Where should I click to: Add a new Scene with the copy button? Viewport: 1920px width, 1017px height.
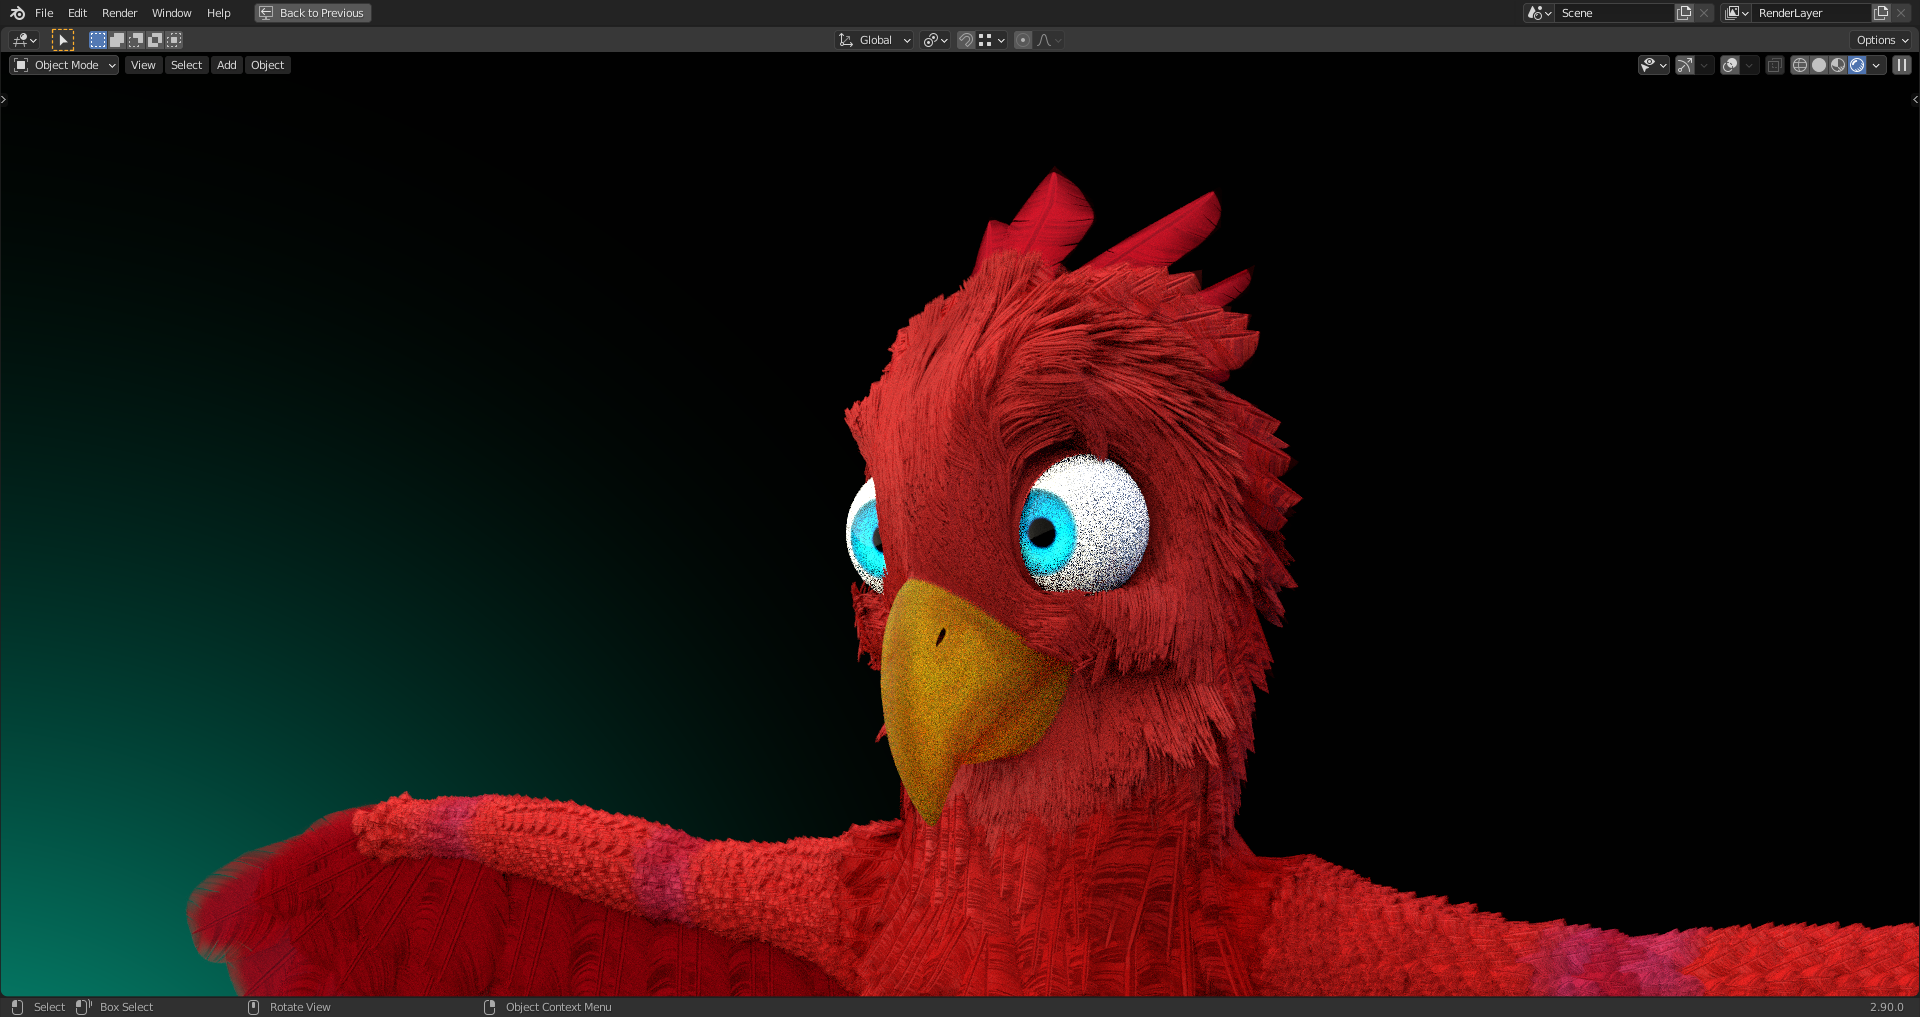pos(1684,12)
